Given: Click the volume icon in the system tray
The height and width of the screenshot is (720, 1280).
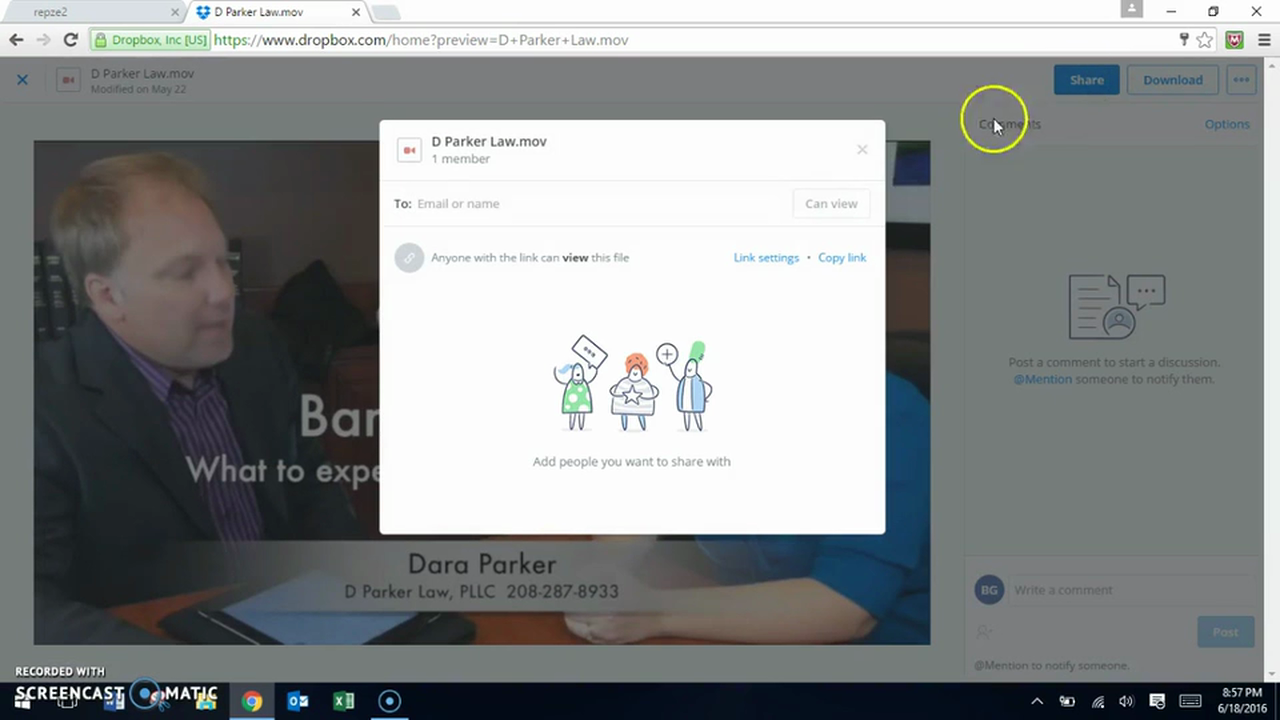Looking at the screenshot, I should click(1125, 701).
